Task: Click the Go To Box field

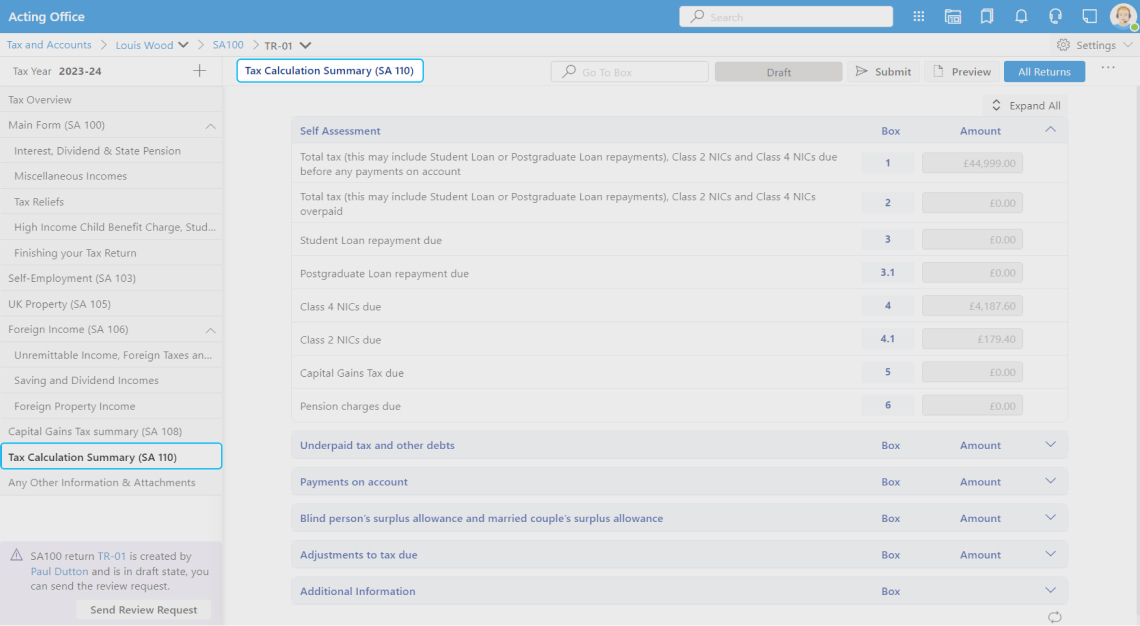Action: pos(630,72)
